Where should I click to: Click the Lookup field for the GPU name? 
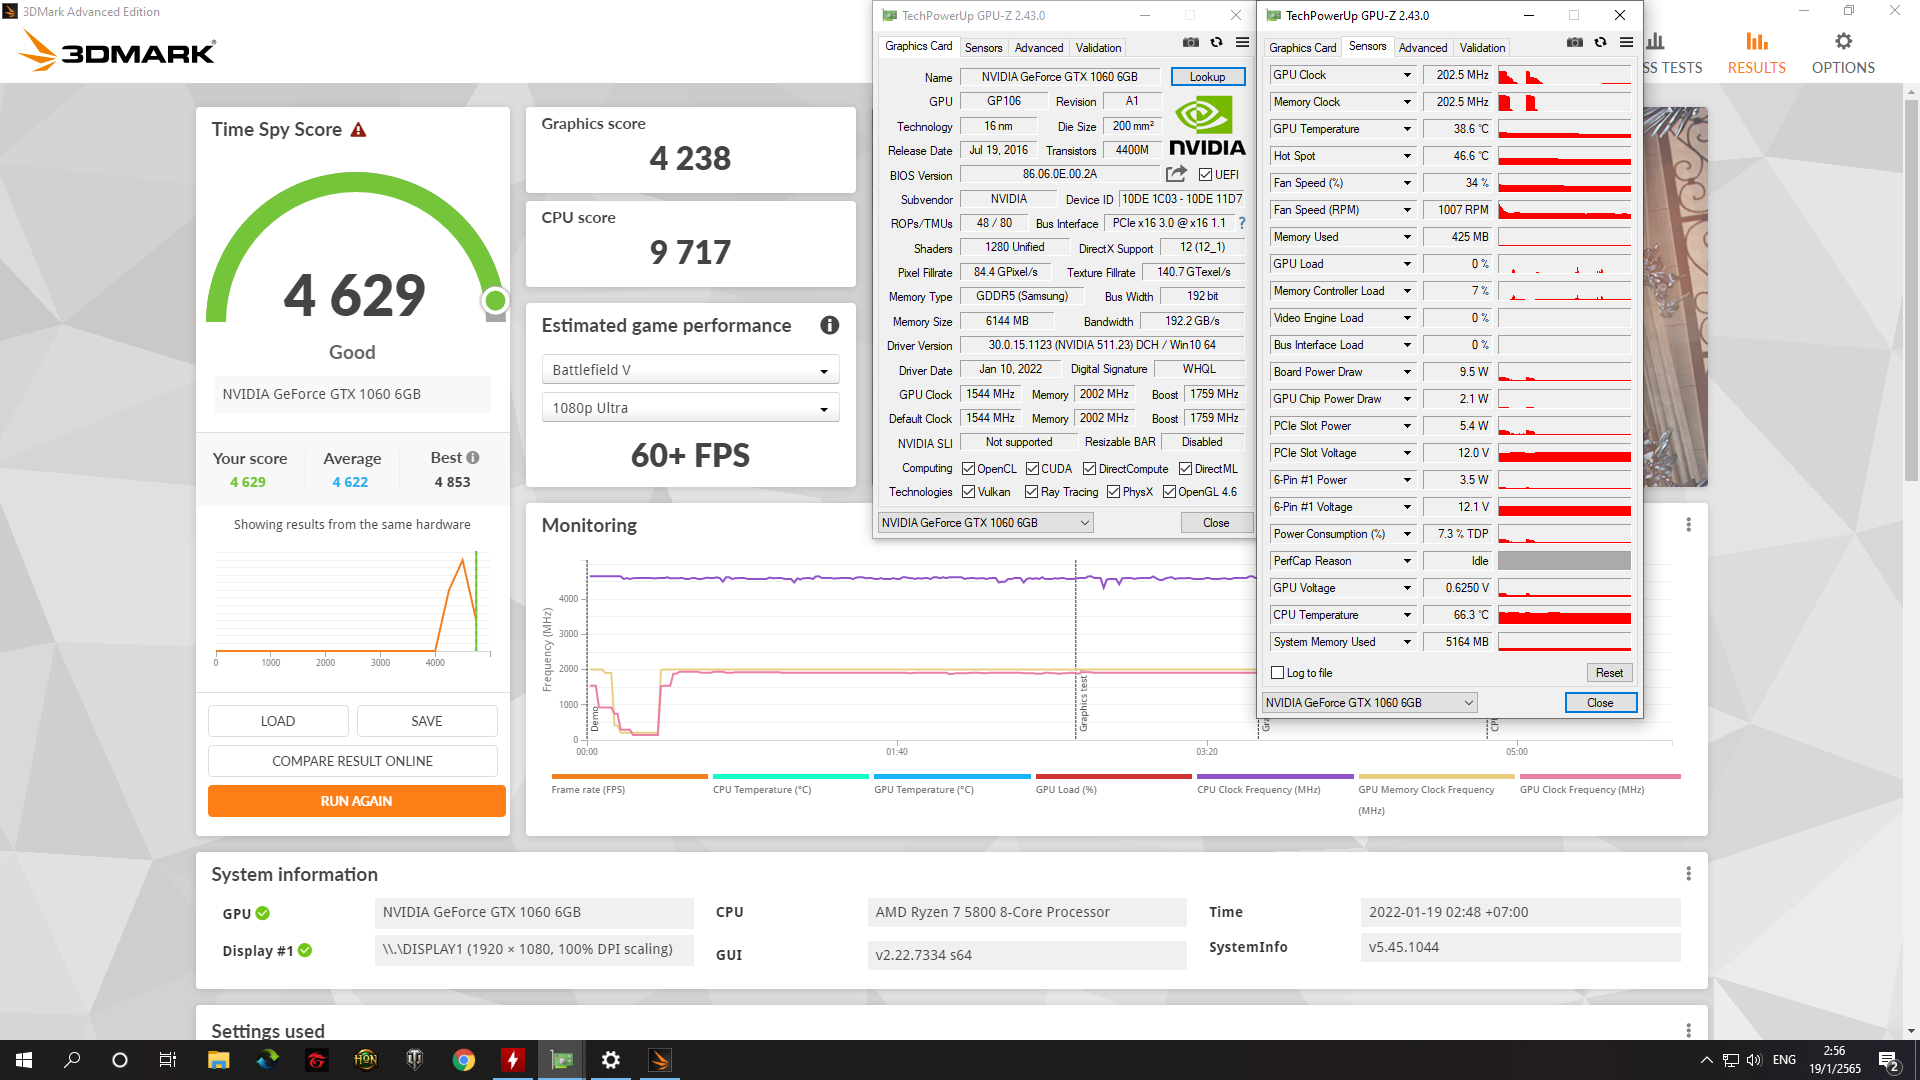[x=1207, y=77]
